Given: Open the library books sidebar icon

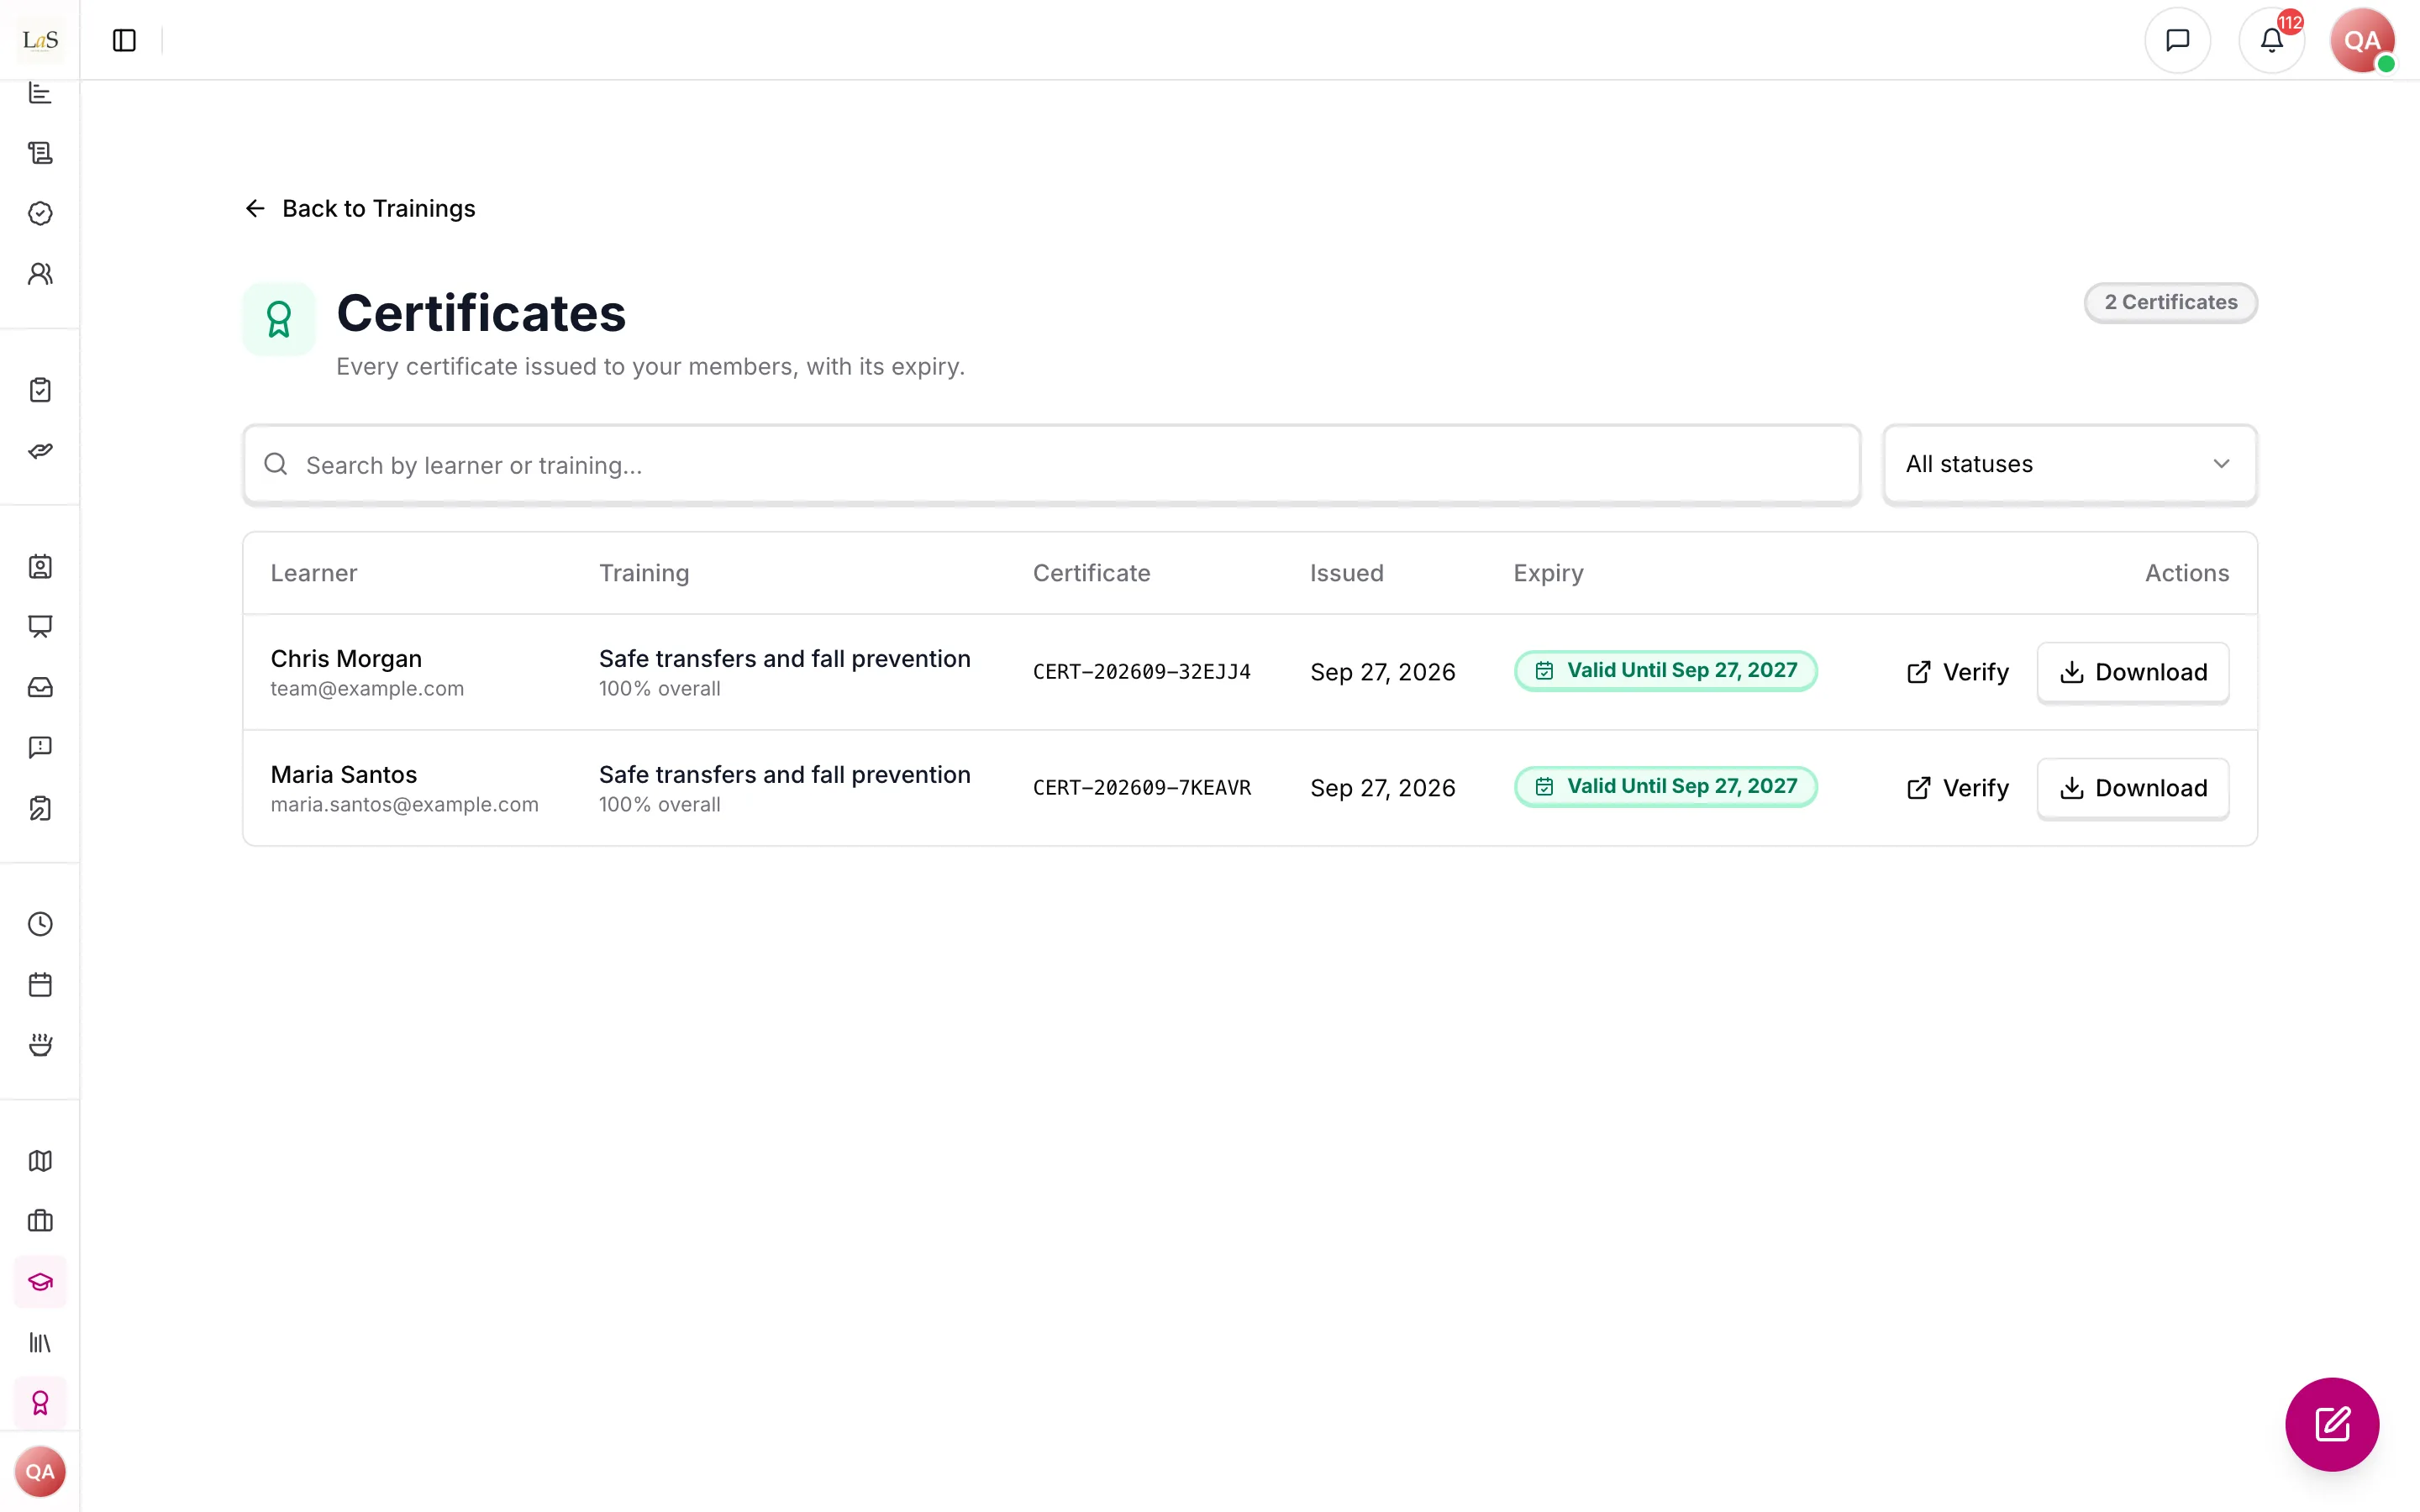Looking at the screenshot, I should point(40,1343).
